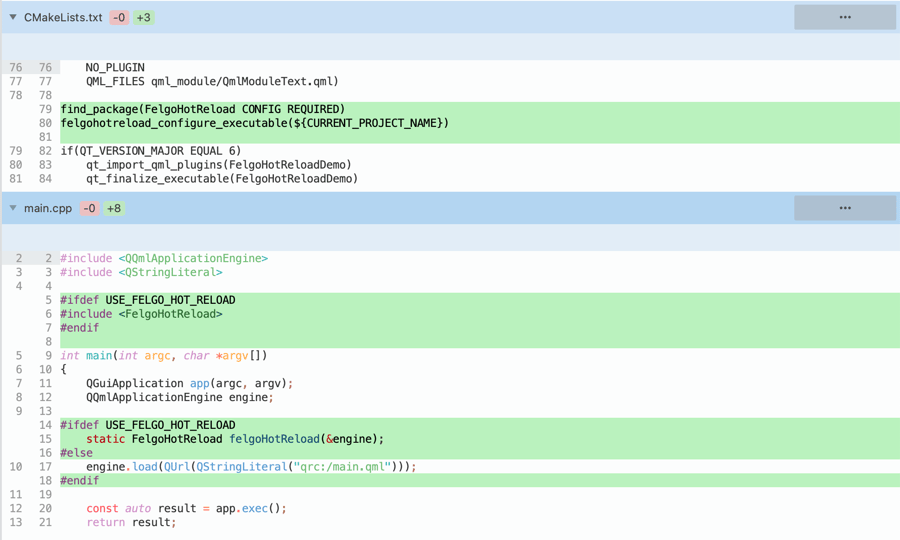Click the return result; line
900x540 pixels.
tap(131, 522)
